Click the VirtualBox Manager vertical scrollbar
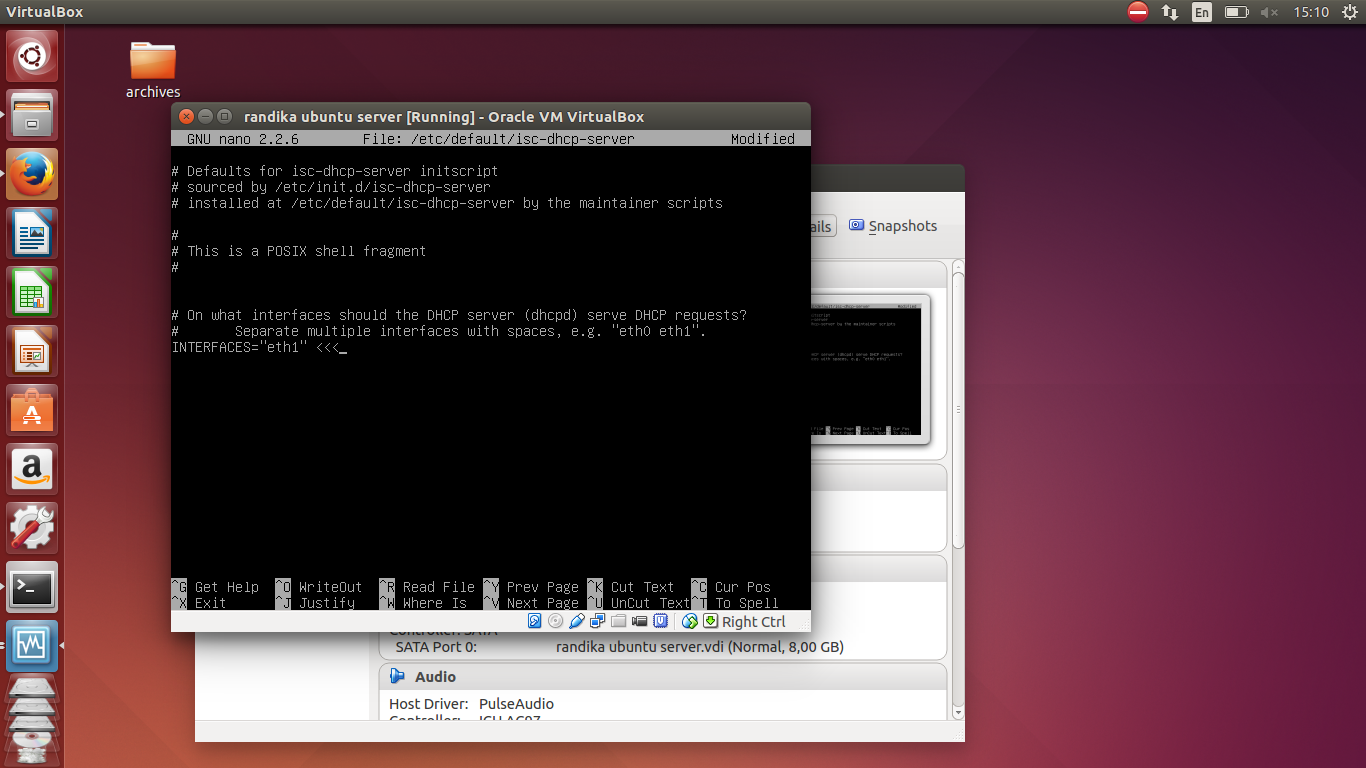Image resolution: width=1366 pixels, height=768 pixels. 957,490
